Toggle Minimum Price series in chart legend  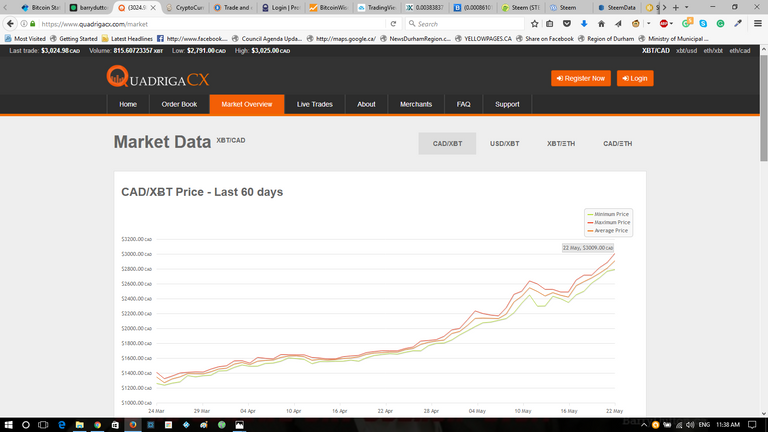[x=608, y=214]
